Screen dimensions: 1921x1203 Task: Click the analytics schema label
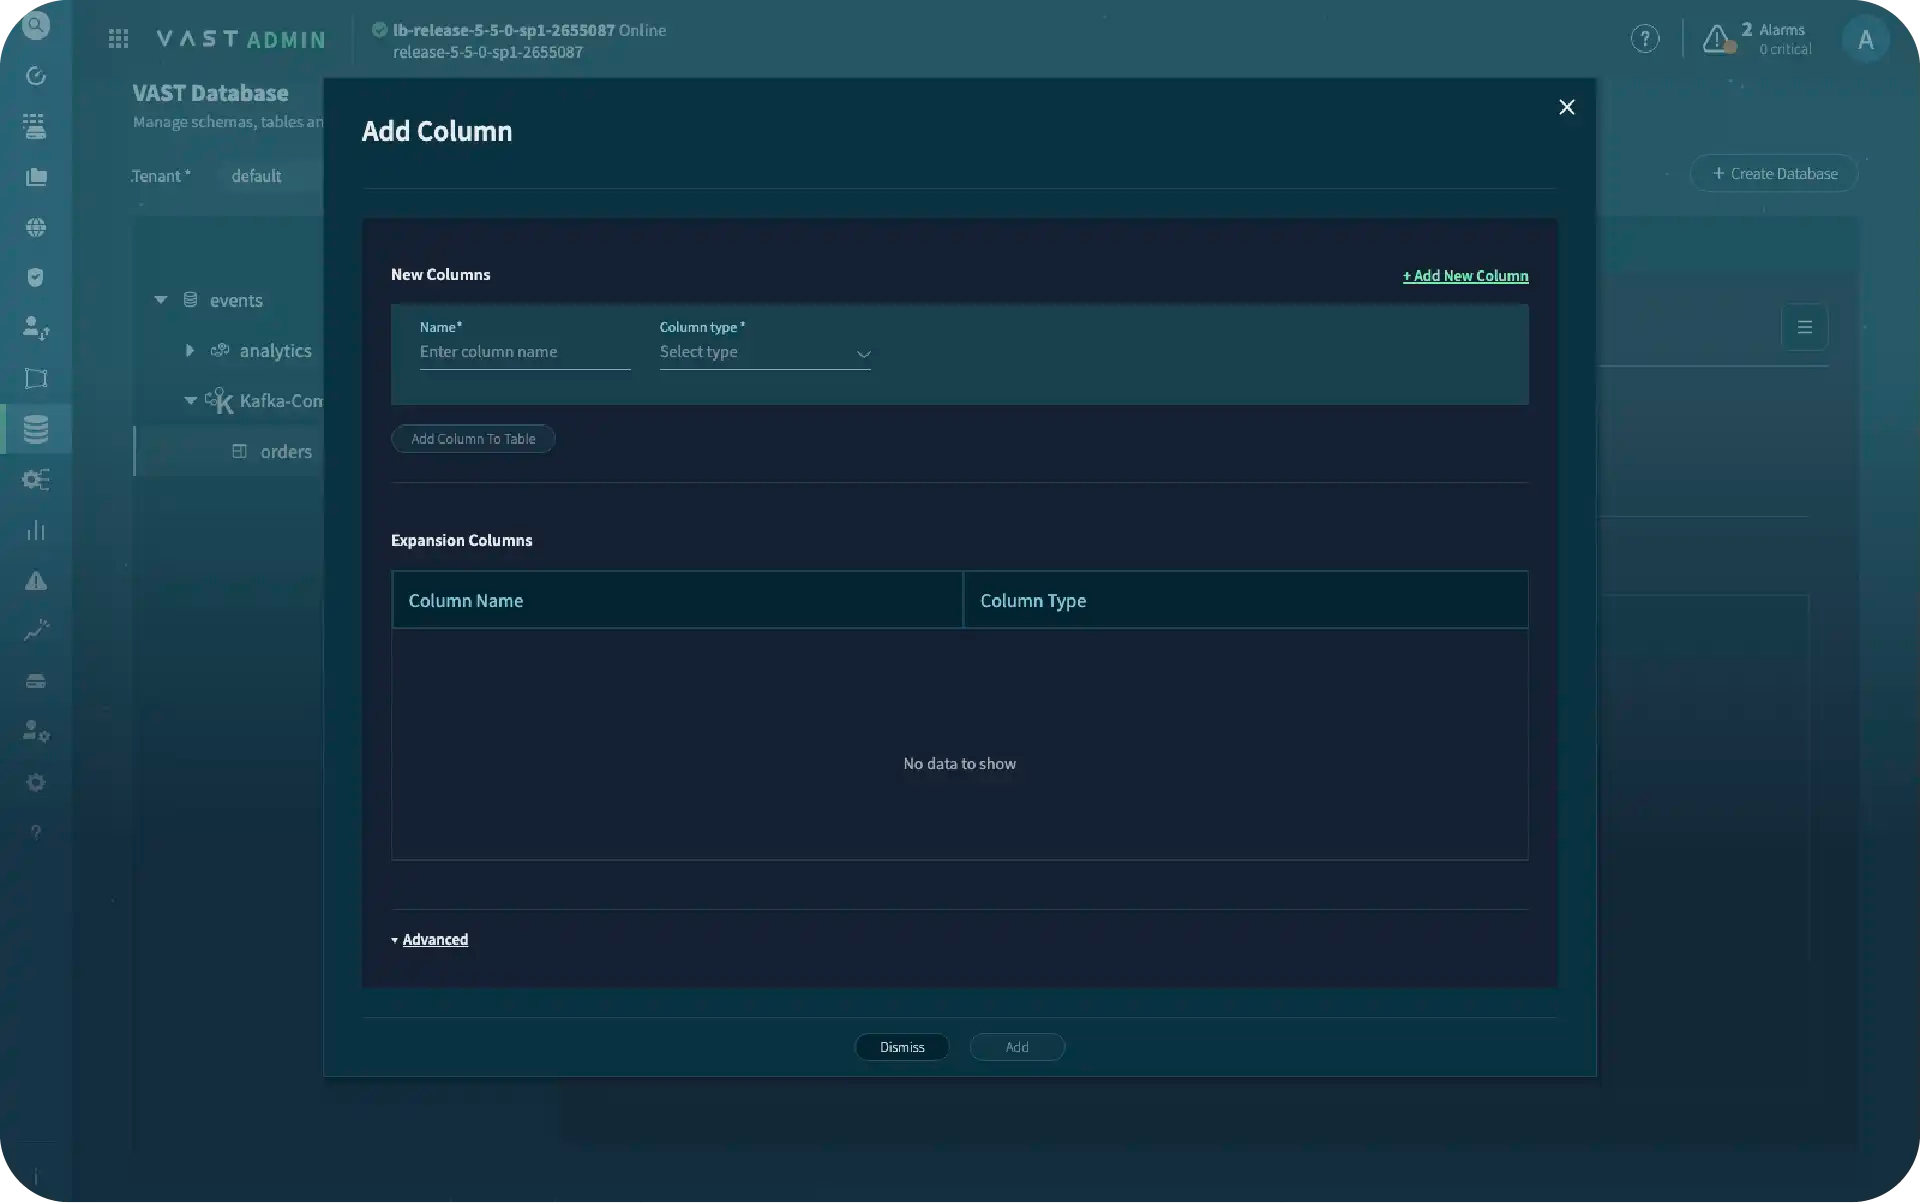275,351
